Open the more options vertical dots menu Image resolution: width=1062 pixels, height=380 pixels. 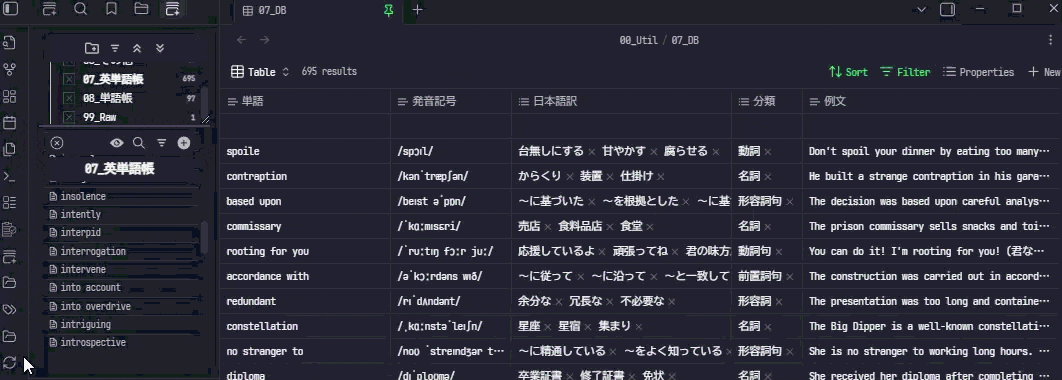coord(1050,40)
